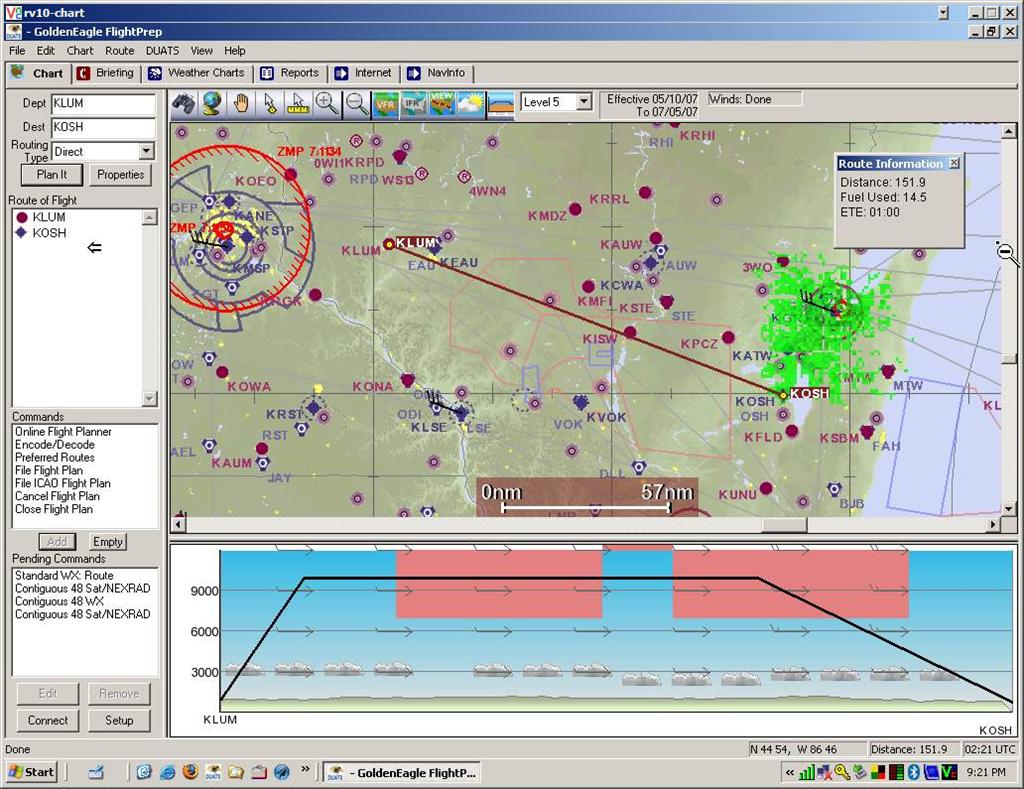Click the Plan It button

click(52, 174)
